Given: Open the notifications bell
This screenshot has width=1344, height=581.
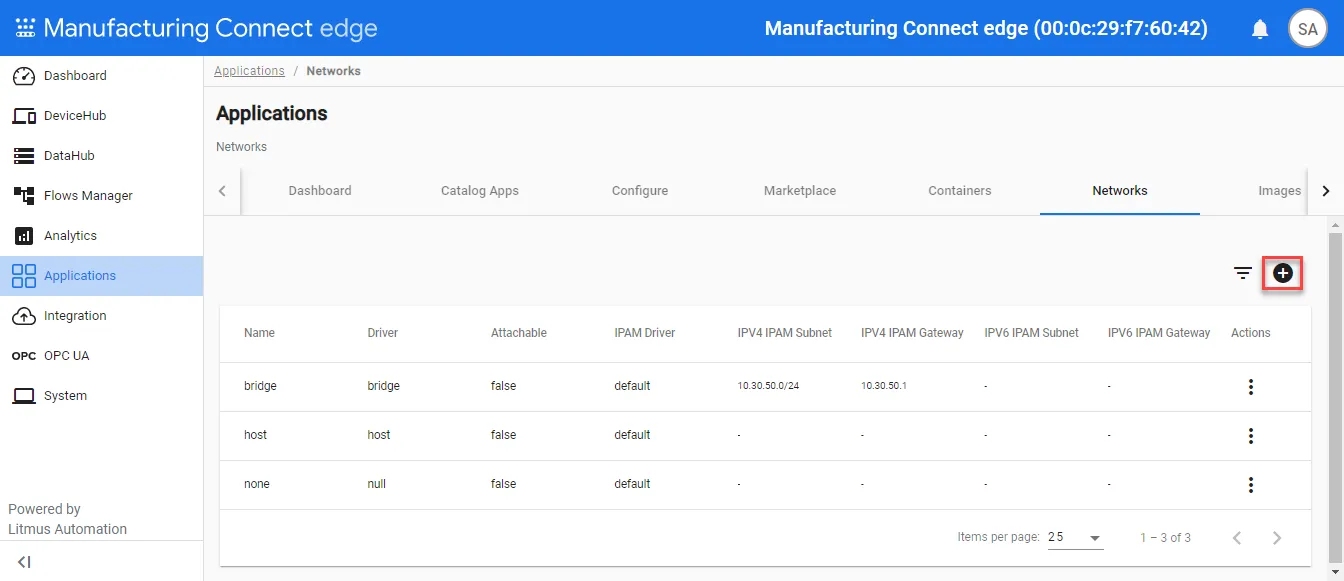Looking at the screenshot, I should tap(1260, 29).
